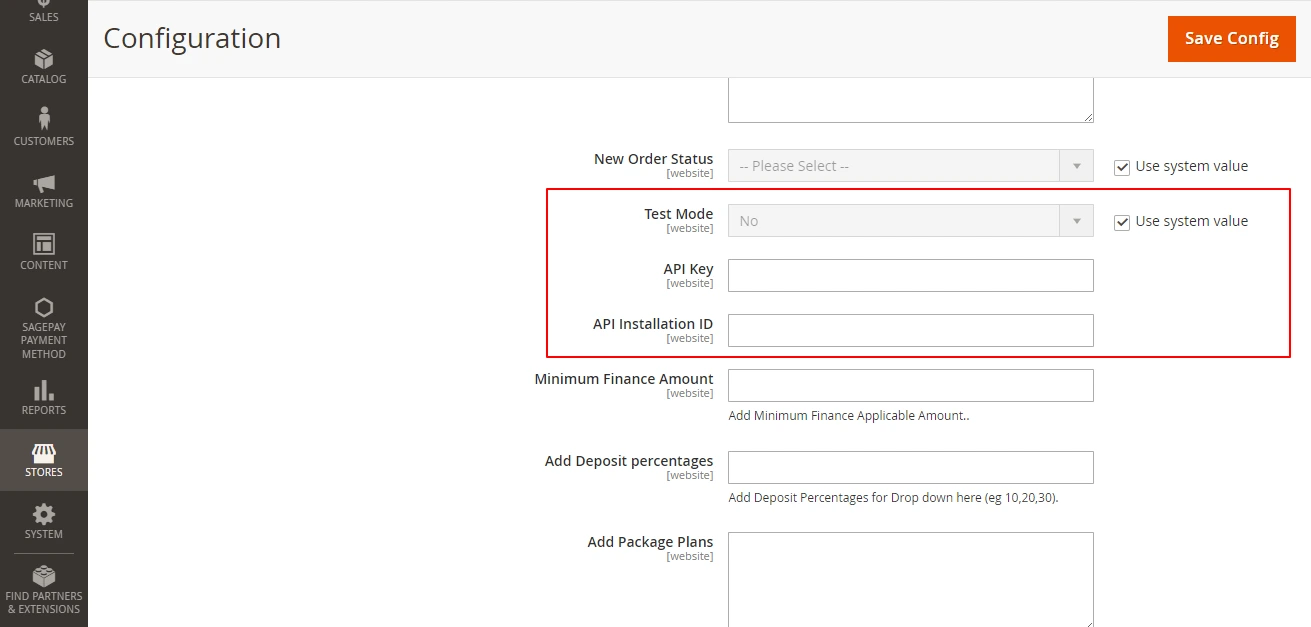1311x627 pixels.
Task: Toggle Use system value for Test Mode
Action: (x=1122, y=222)
